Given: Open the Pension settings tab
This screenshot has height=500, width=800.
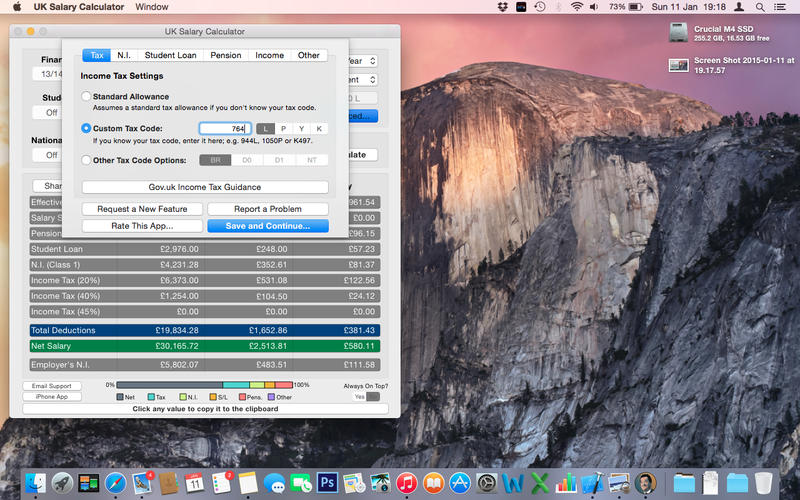Looking at the screenshot, I should (226, 56).
